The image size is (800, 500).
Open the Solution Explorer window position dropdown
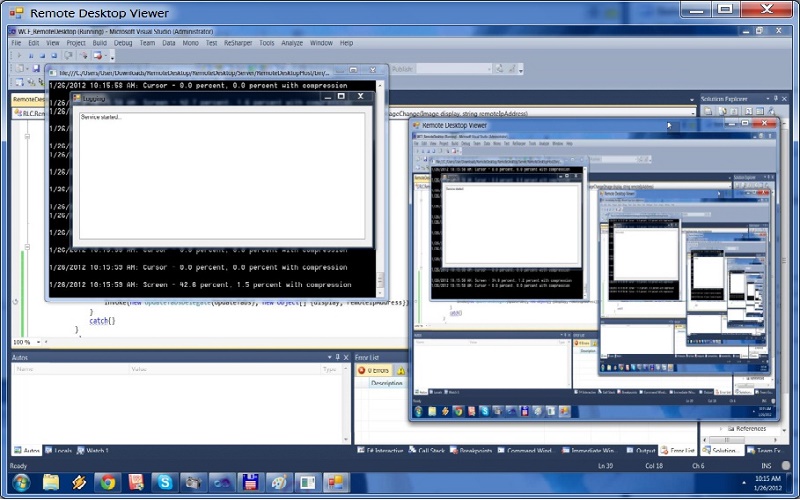coord(767,98)
